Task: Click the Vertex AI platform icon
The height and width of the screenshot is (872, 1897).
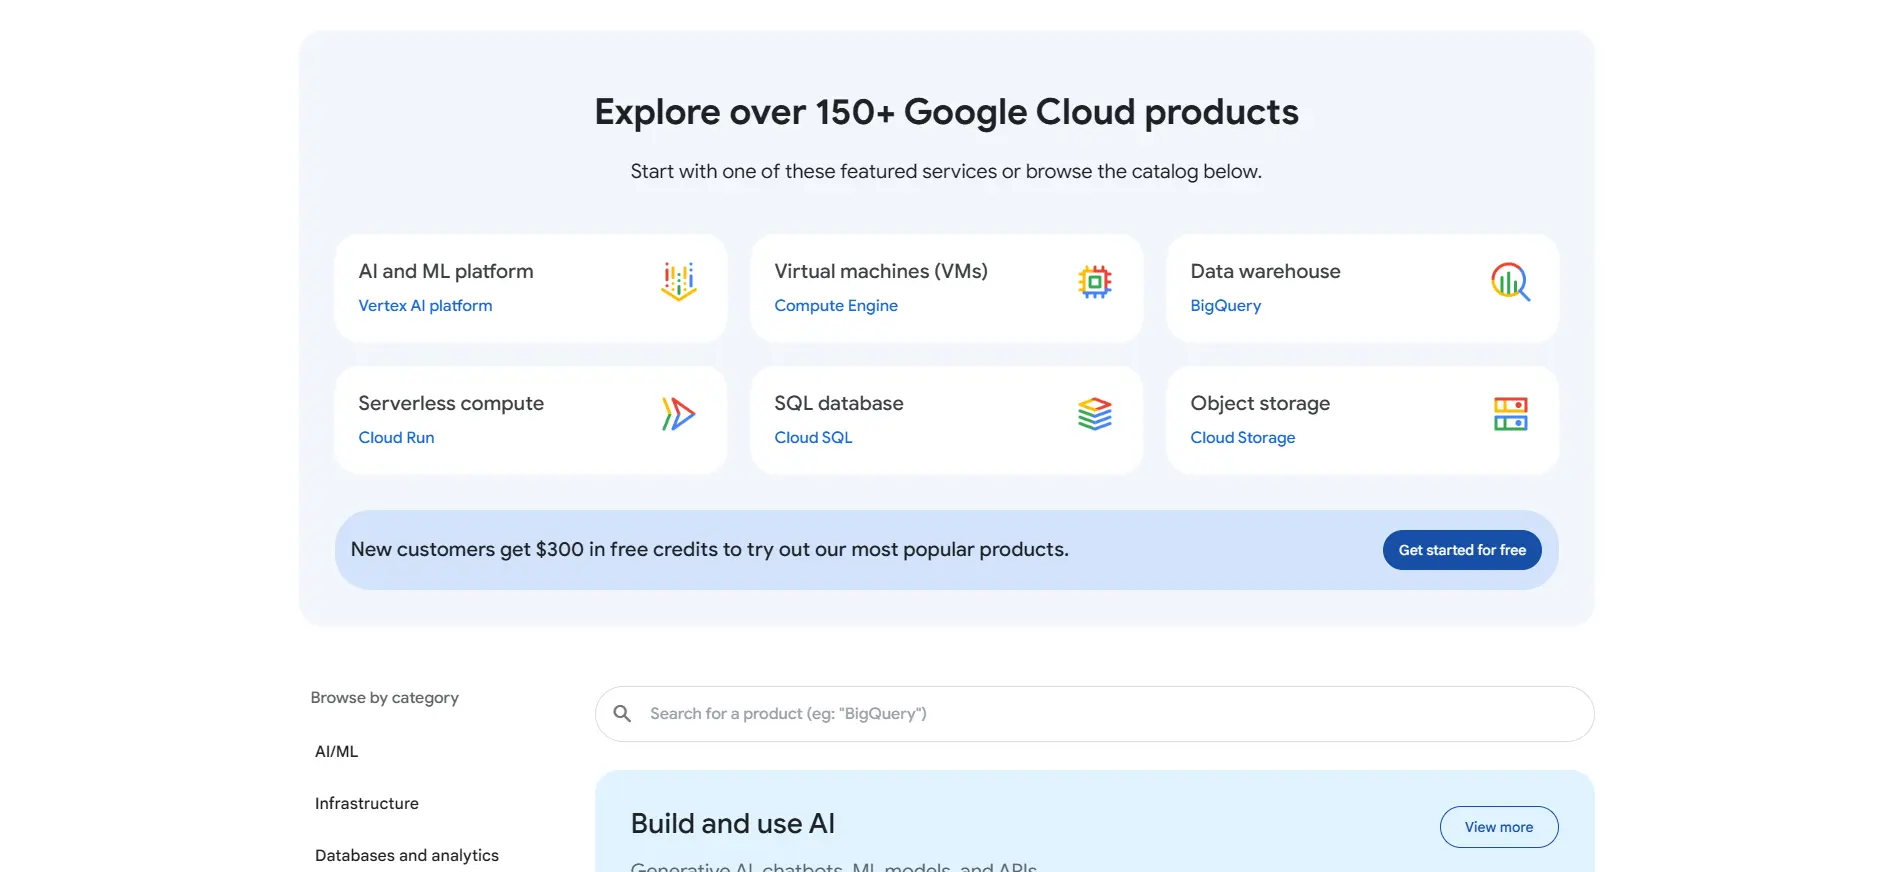Action: pyautogui.click(x=678, y=282)
